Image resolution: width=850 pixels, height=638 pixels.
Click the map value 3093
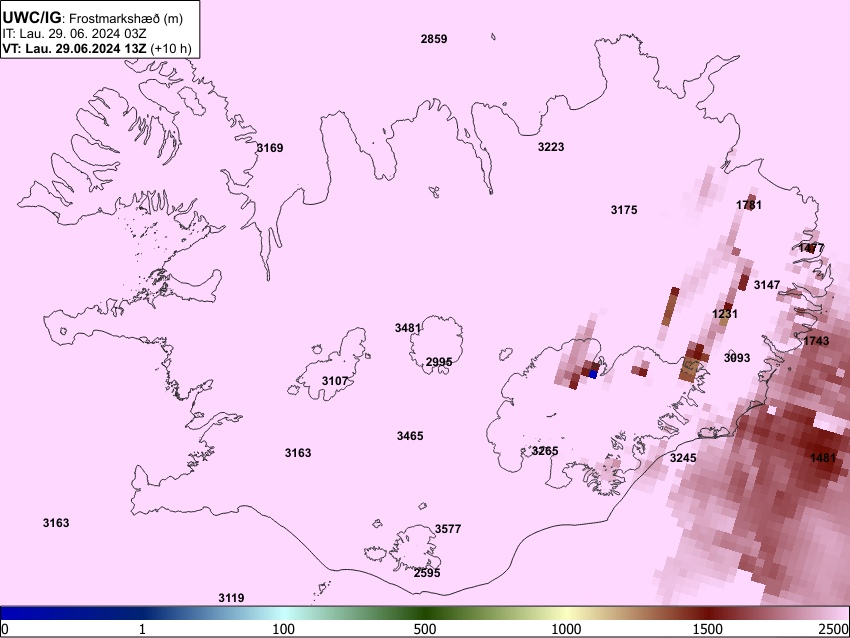(x=737, y=358)
